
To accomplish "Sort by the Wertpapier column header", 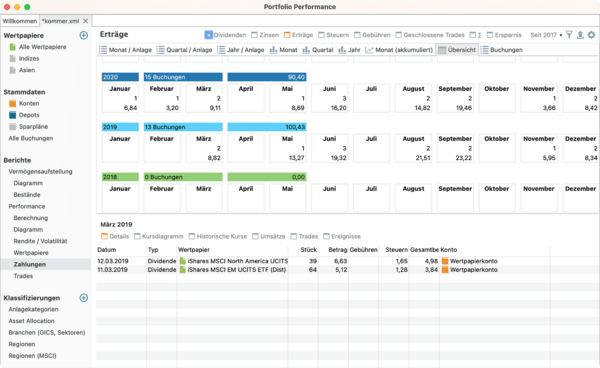I will tap(232, 250).
